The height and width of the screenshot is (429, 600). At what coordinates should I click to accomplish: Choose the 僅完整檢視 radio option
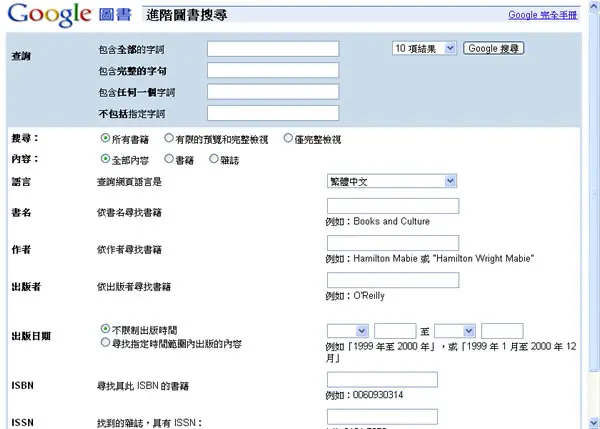288,138
